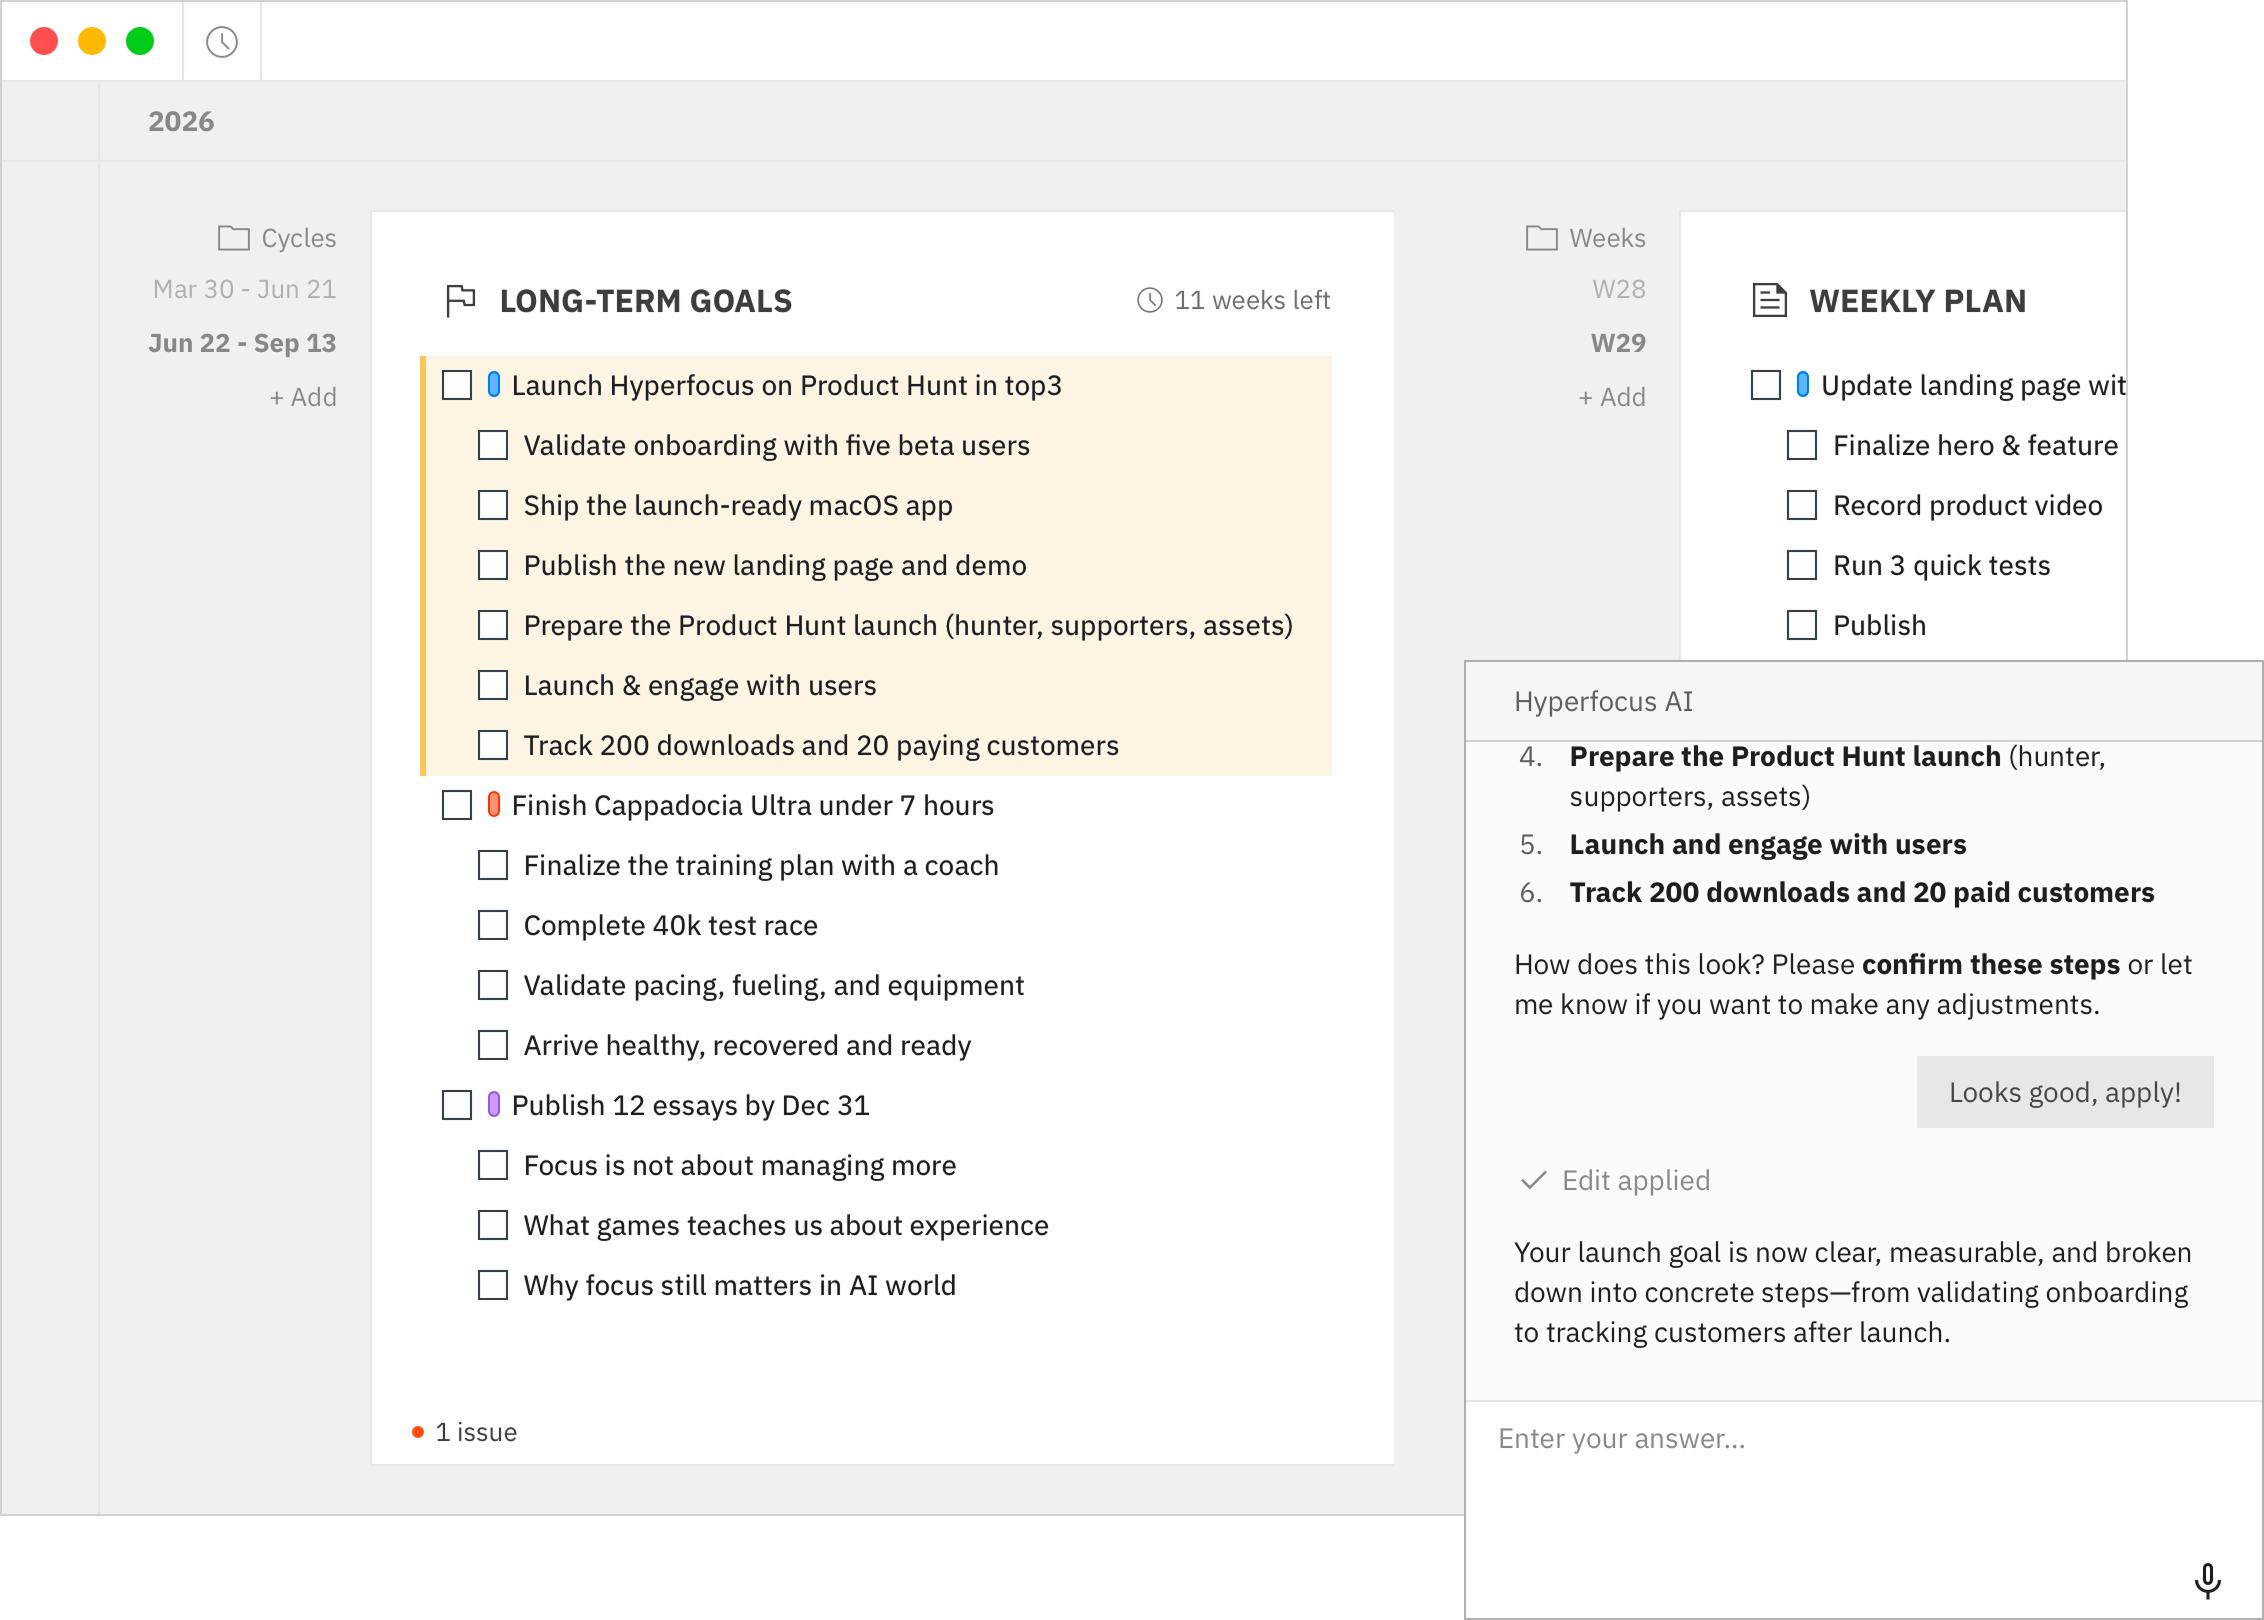2264x1620 pixels.
Task: Select the Jun 22 - Sep 13 cycle
Action: (242, 343)
